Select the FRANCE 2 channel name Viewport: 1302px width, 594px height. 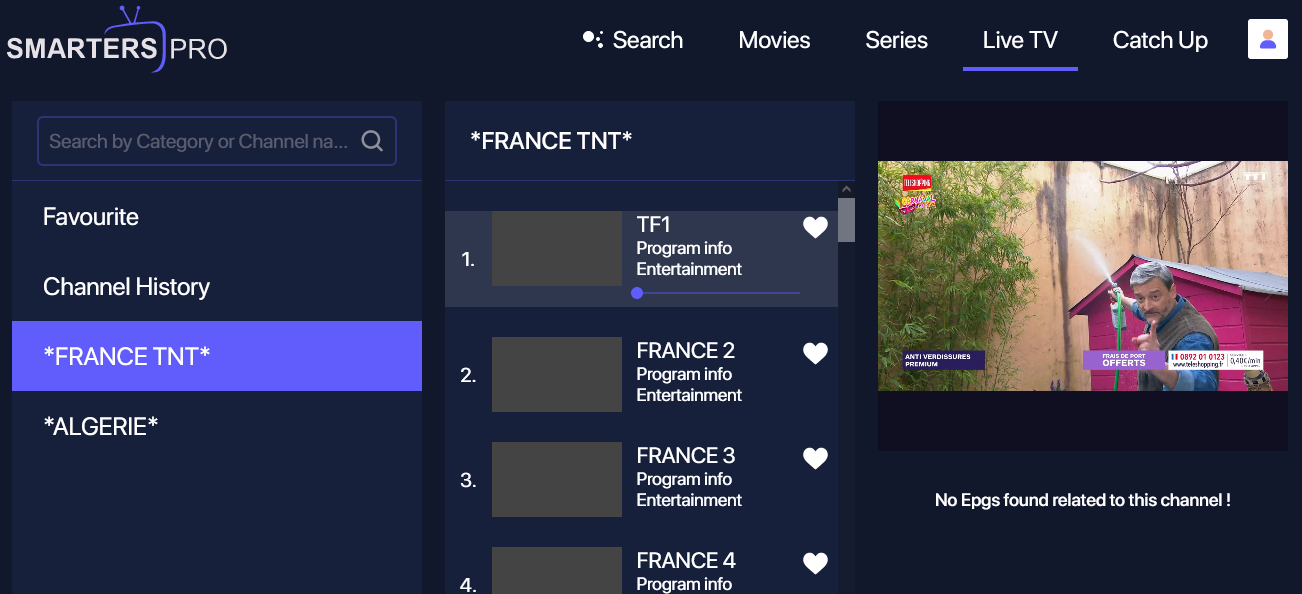(x=686, y=350)
